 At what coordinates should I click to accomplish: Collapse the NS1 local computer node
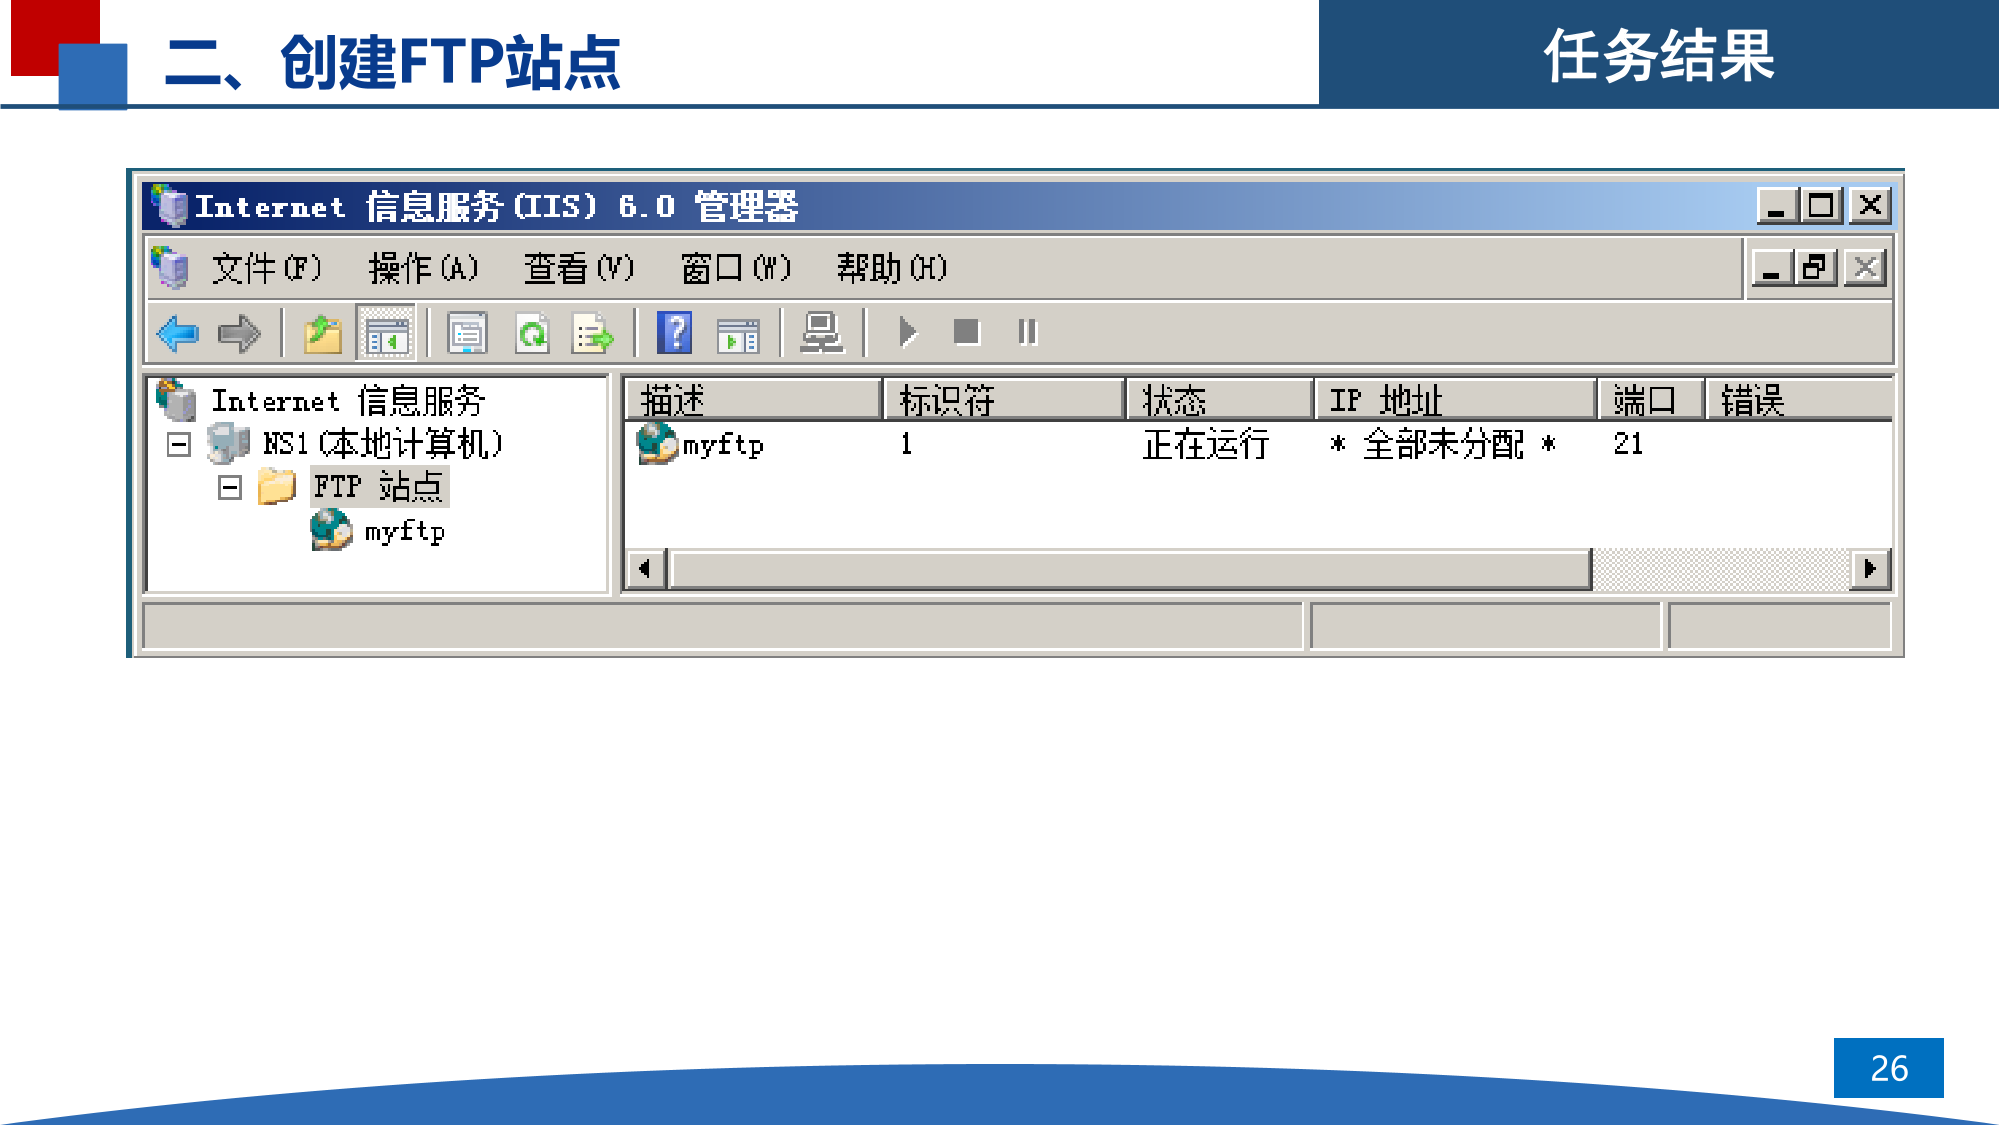tap(179, 445)
